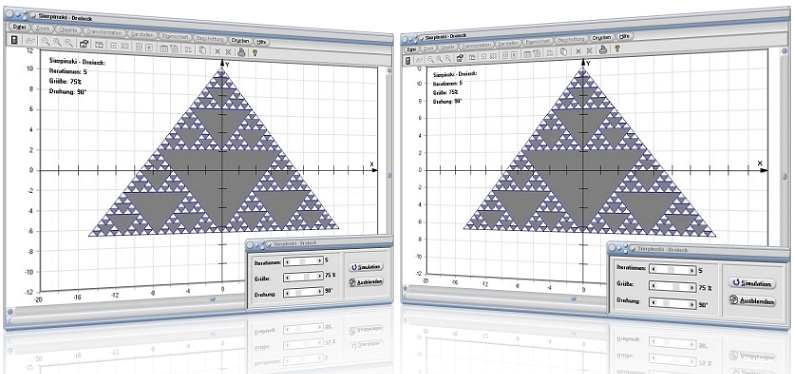The height and width of the screenshot is (374, 794).
Task: Click the calculator icon in the right window toolbar
Action: [408, 60]
